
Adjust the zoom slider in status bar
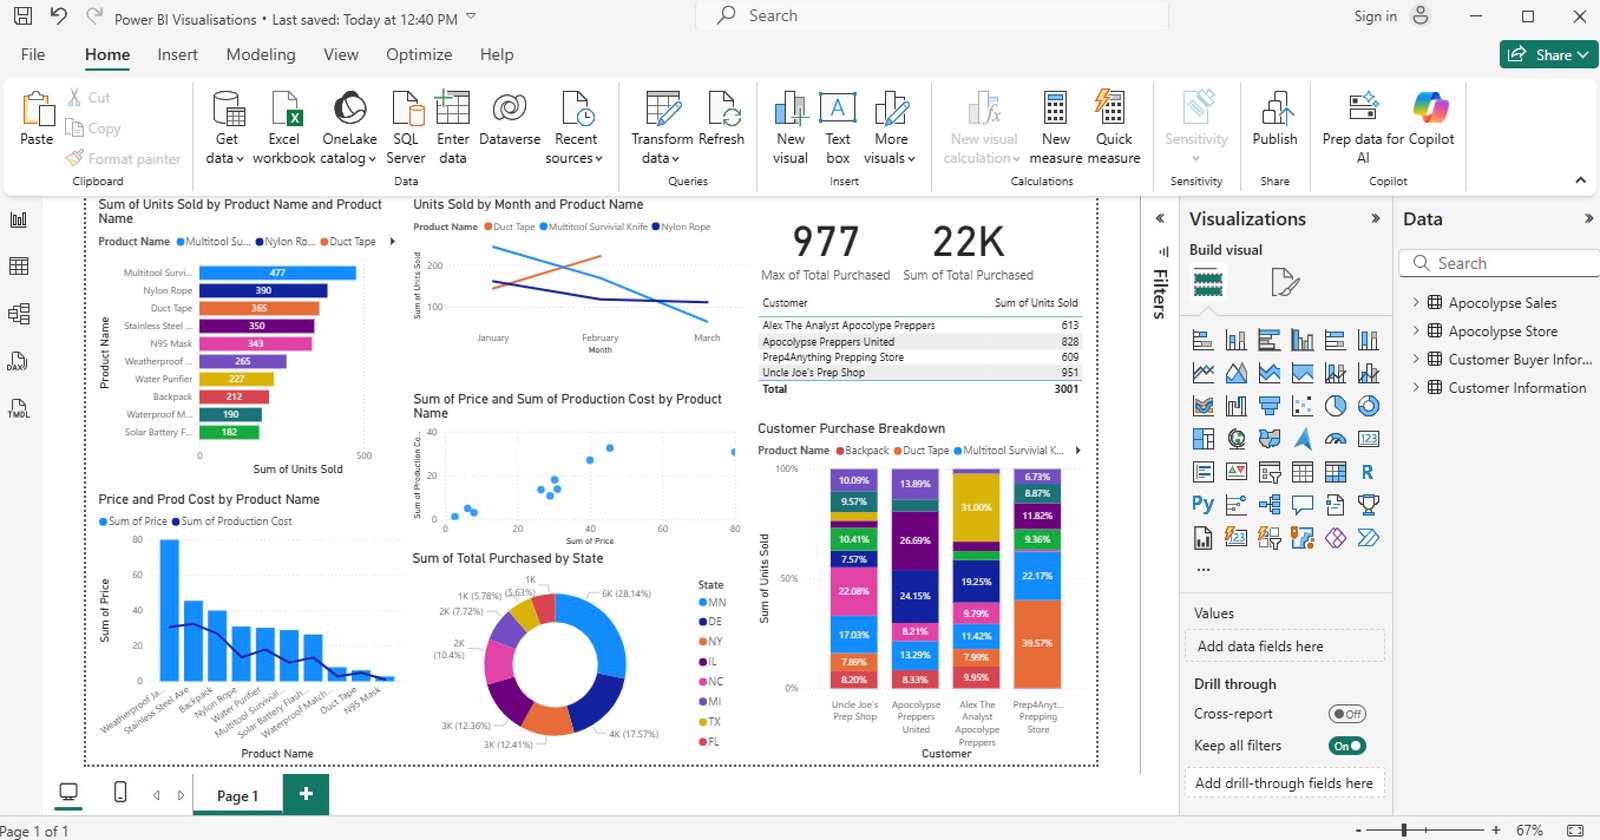coord(1404,830)
